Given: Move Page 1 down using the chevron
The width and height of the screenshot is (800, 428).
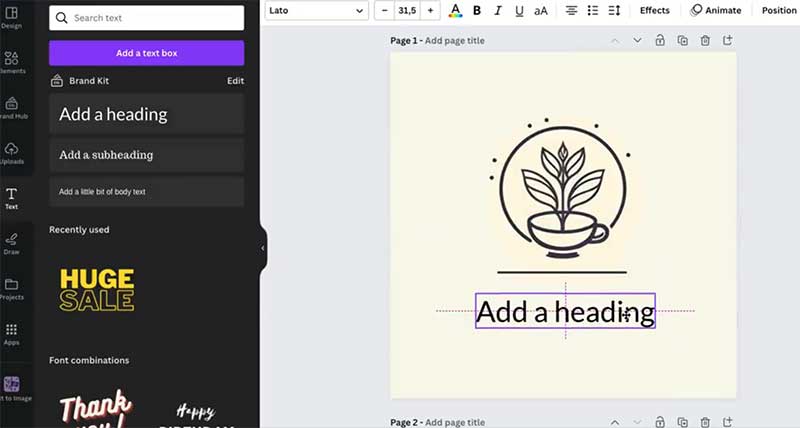Looking at the screenshot, I should click(x=637, y=41).
